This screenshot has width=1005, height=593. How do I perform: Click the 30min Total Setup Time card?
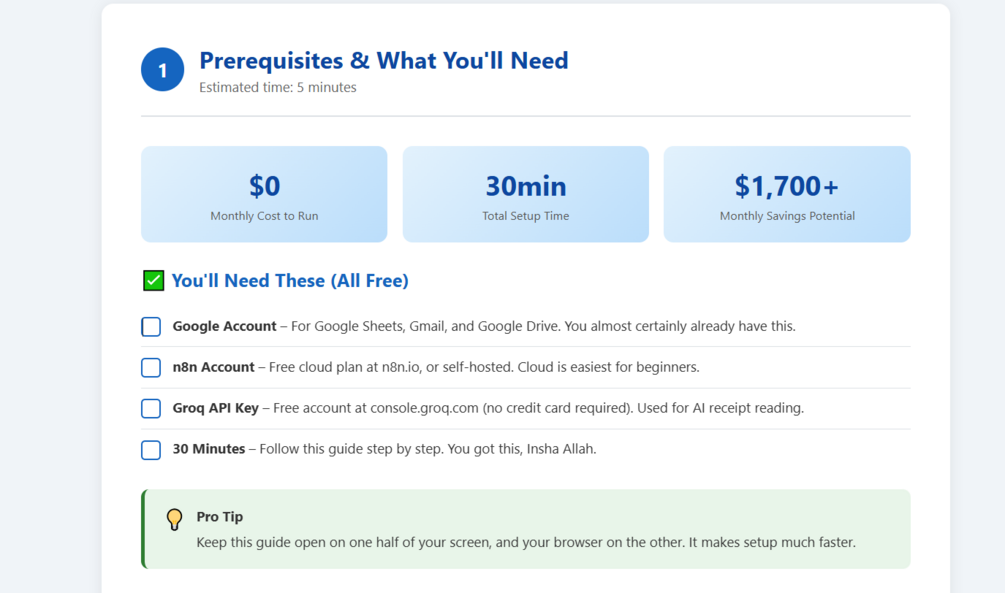526,194
